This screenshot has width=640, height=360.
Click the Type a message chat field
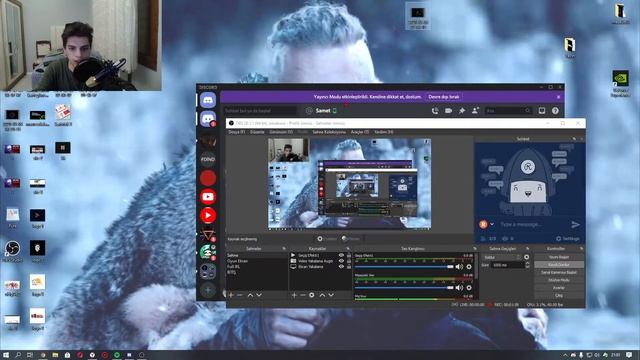click(533, 224)
